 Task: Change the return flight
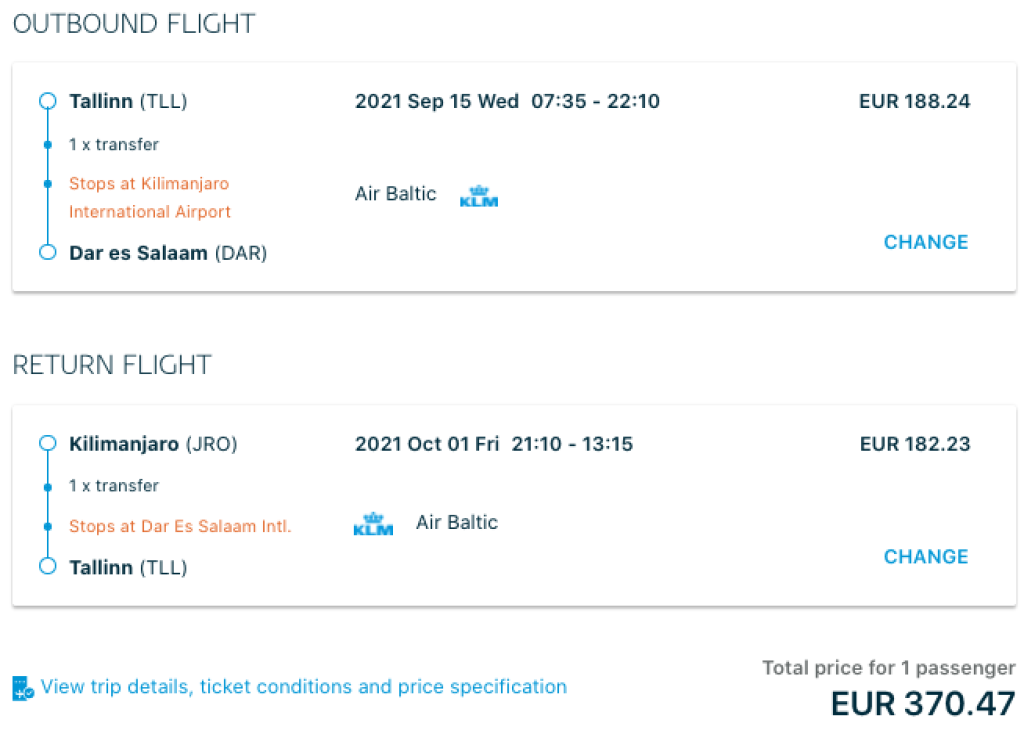pos(926,556)
